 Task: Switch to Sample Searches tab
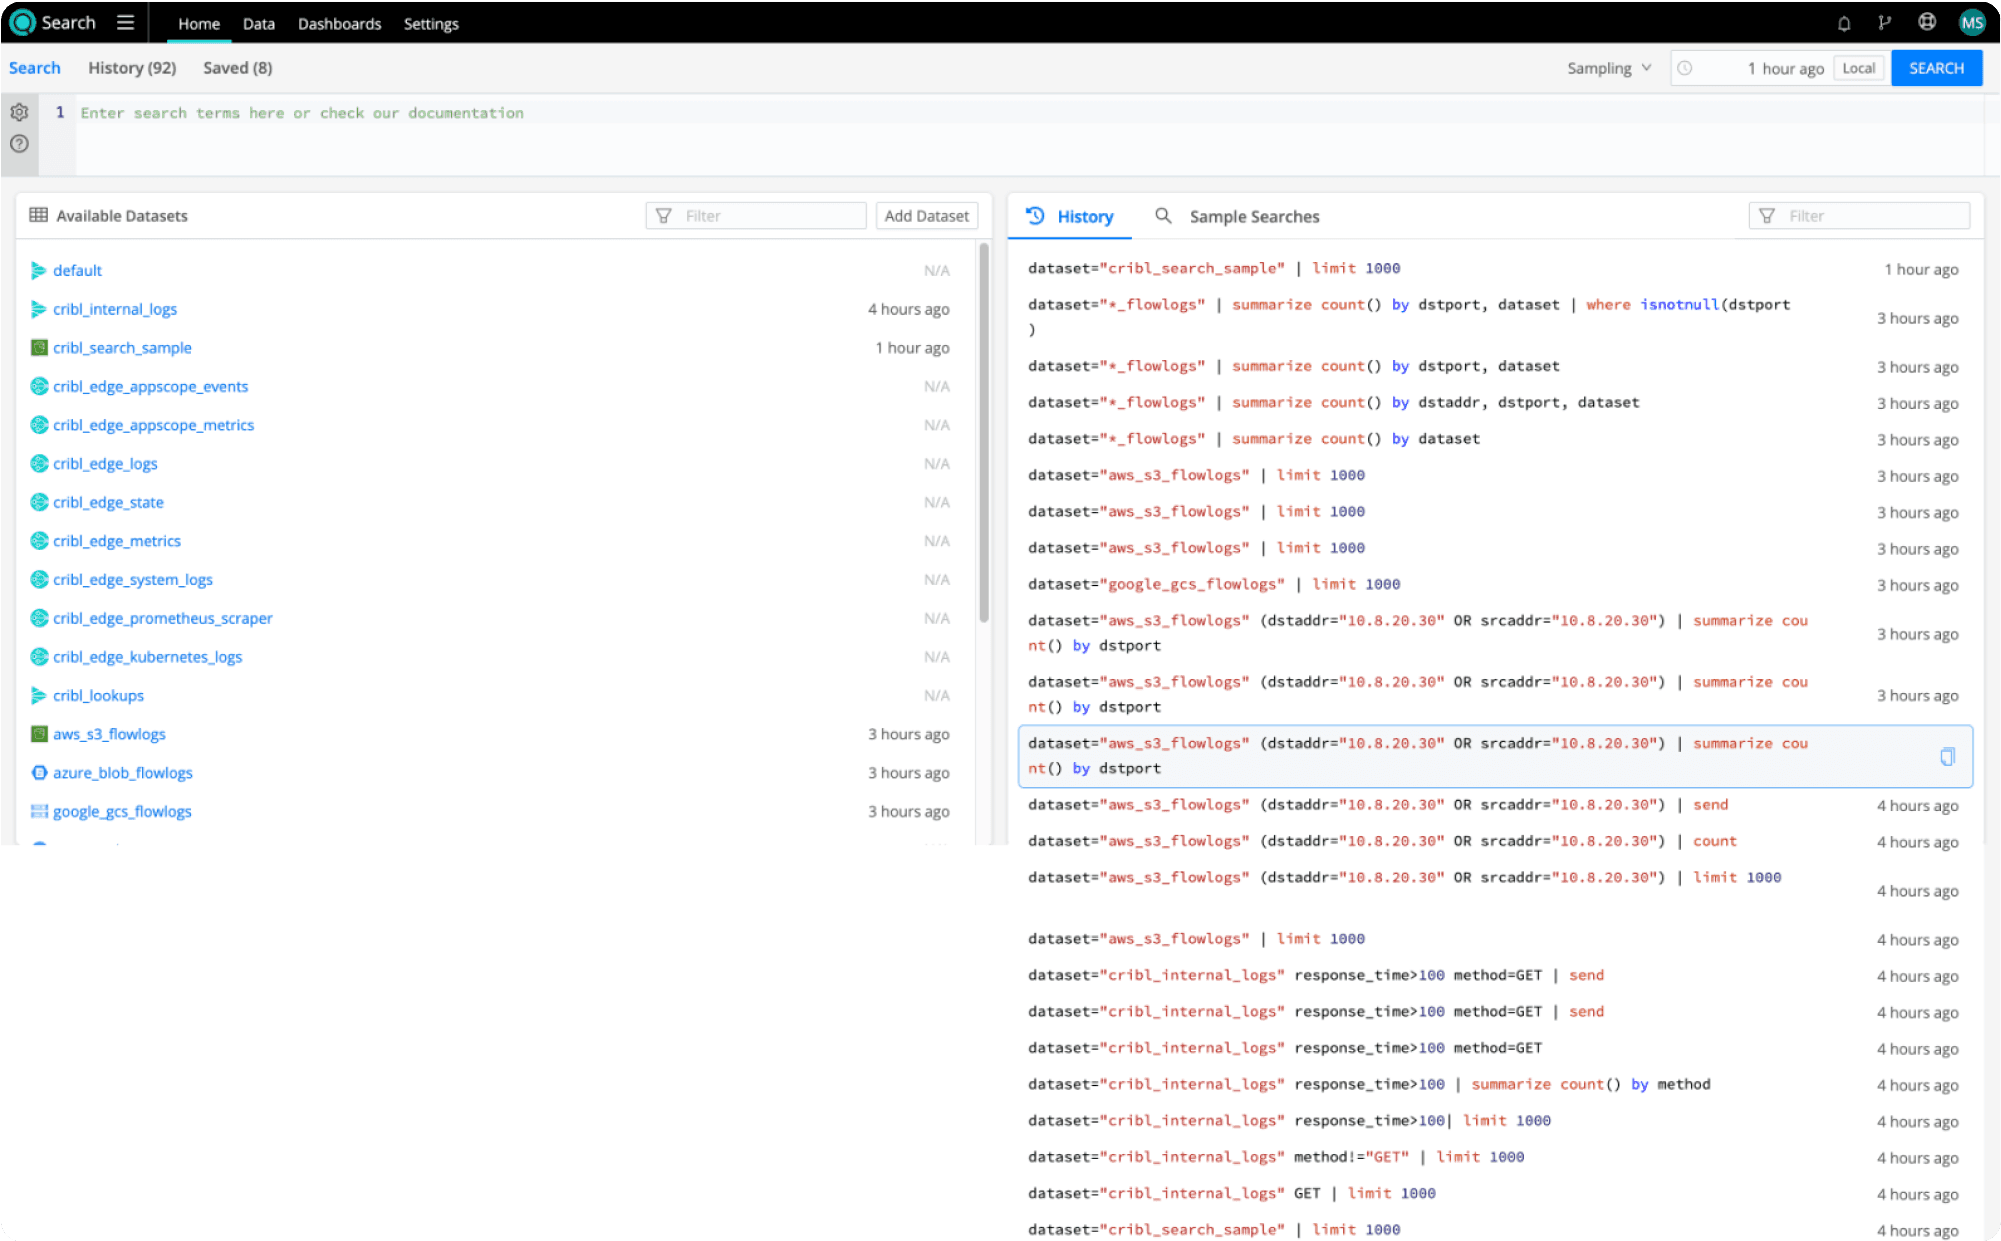[x=1253, y=217]
